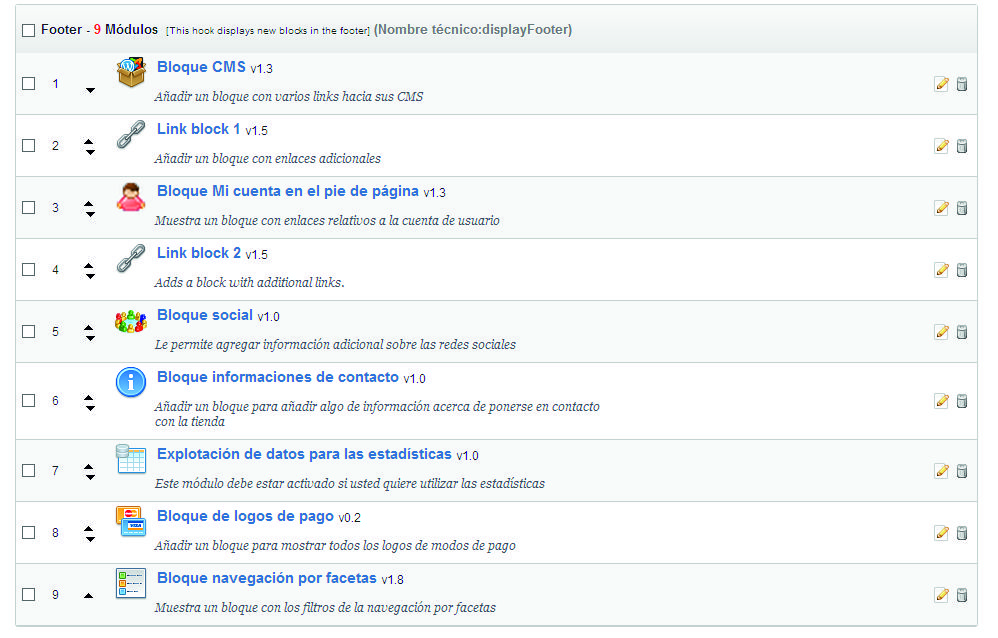This screenshot has width=998, height=638.
Task: Open Bloque navegación por facetas link
Action: pos(267,578)
